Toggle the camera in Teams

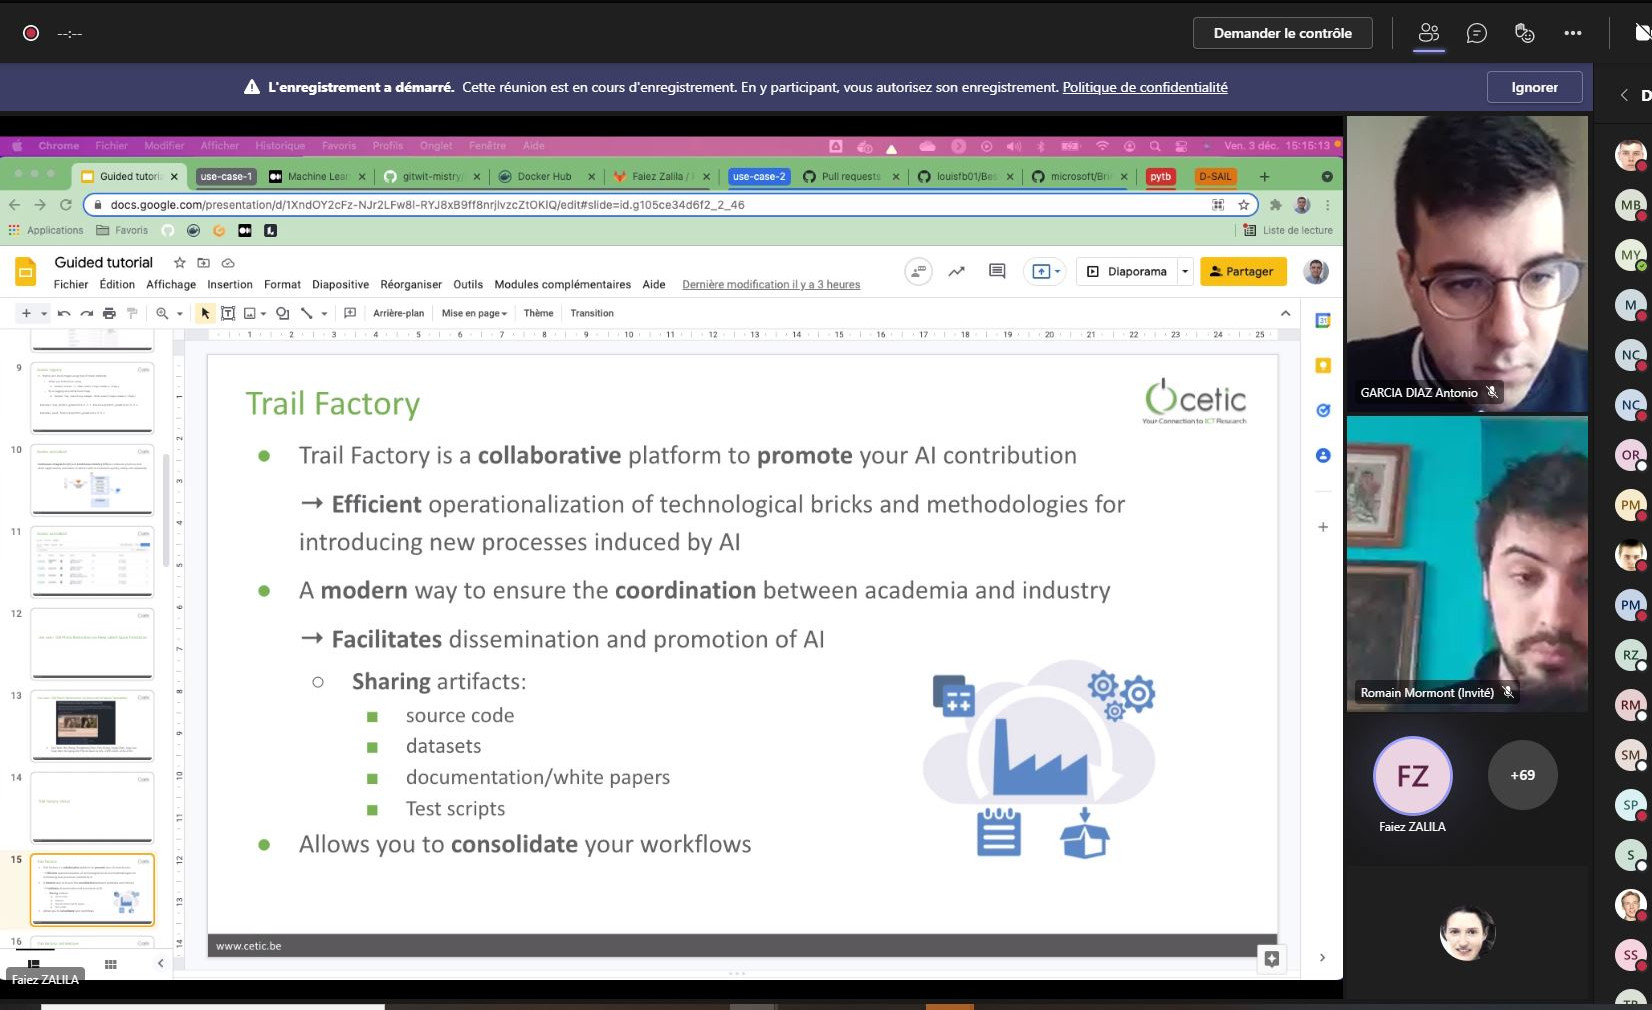coord(1641,33)
